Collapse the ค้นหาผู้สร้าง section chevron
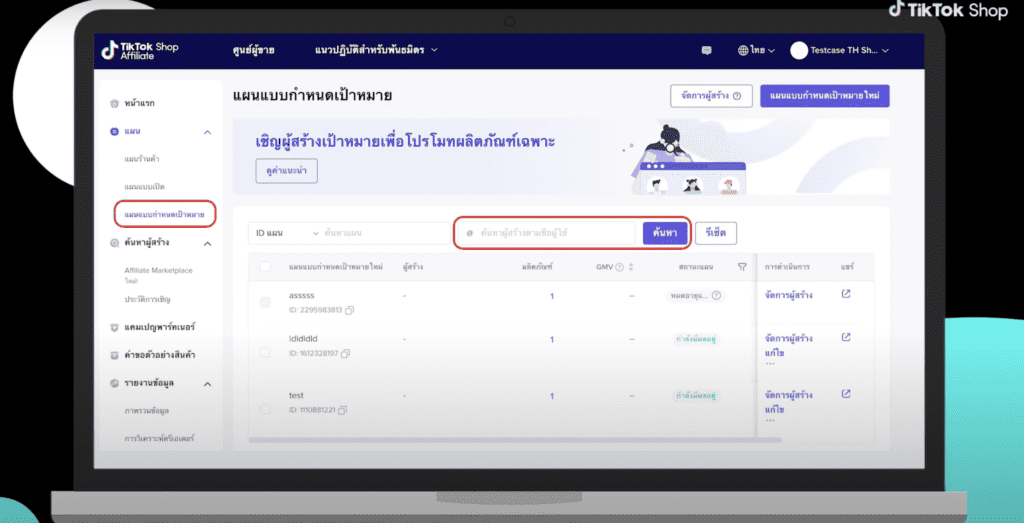 208,244
